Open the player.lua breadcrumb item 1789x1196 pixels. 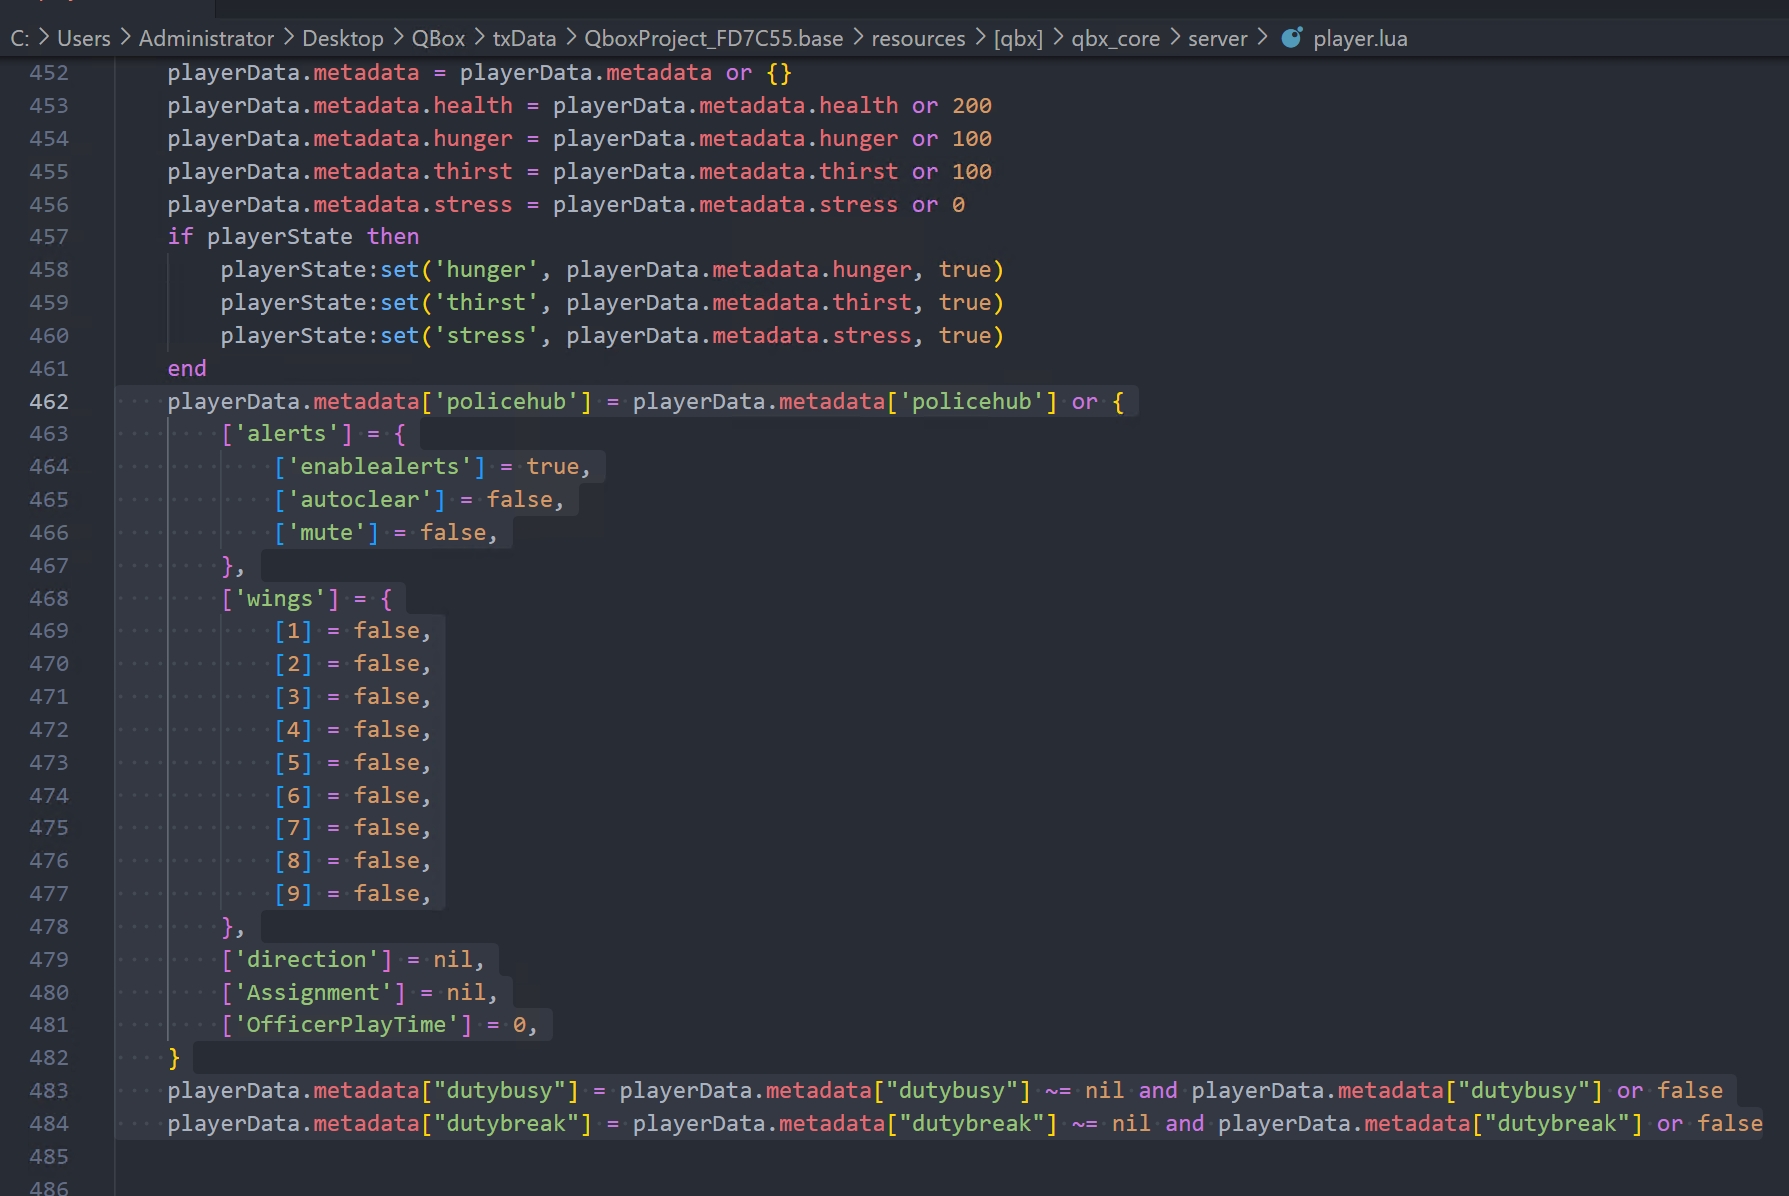point(1359,39)
